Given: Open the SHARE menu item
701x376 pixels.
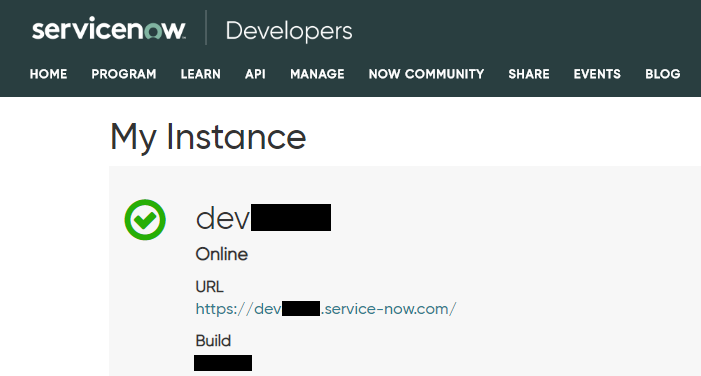Looking at the screenshot, I should 529,74.
